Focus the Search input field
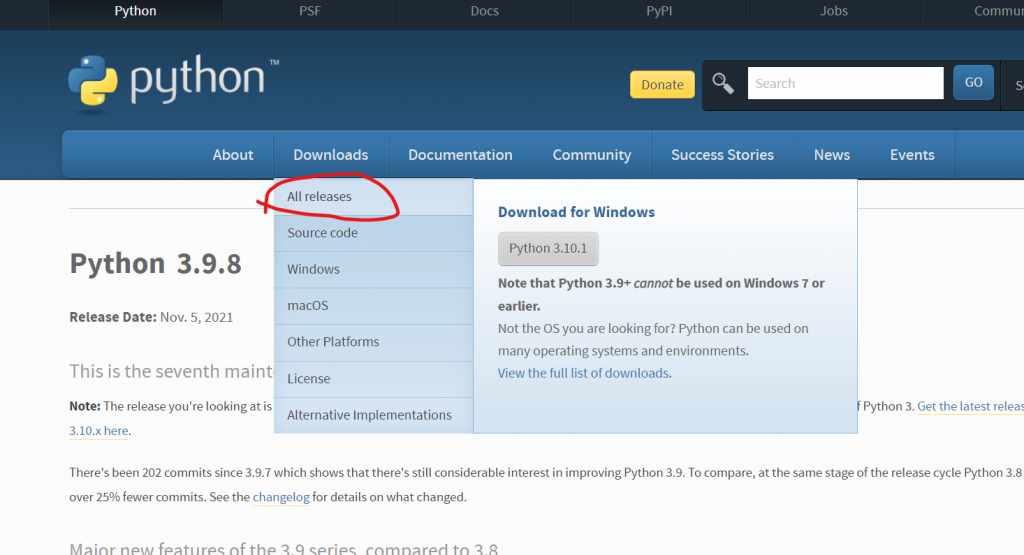 click(845, 83)
